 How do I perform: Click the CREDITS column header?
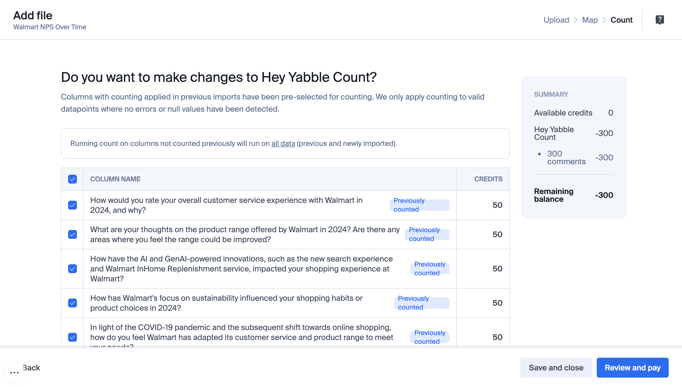pos(488,179)
